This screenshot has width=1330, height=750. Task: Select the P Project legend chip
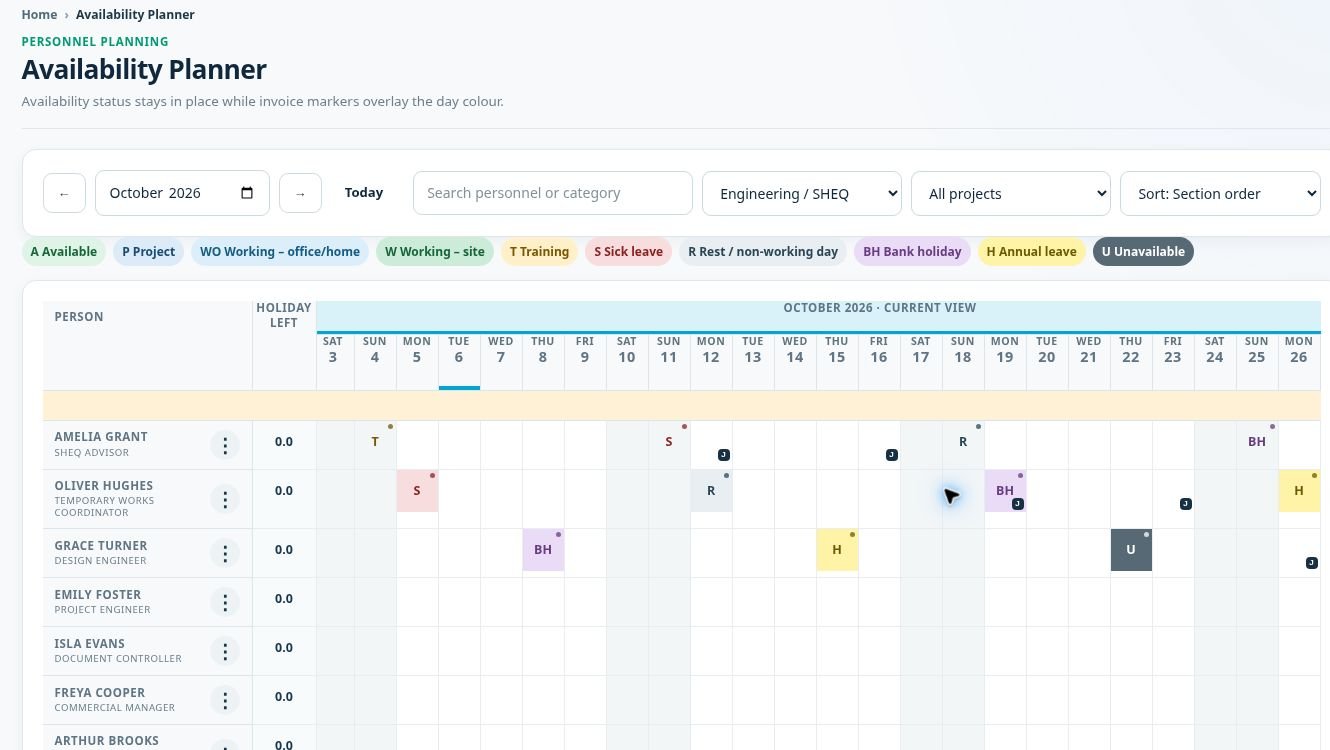(148, 252)
